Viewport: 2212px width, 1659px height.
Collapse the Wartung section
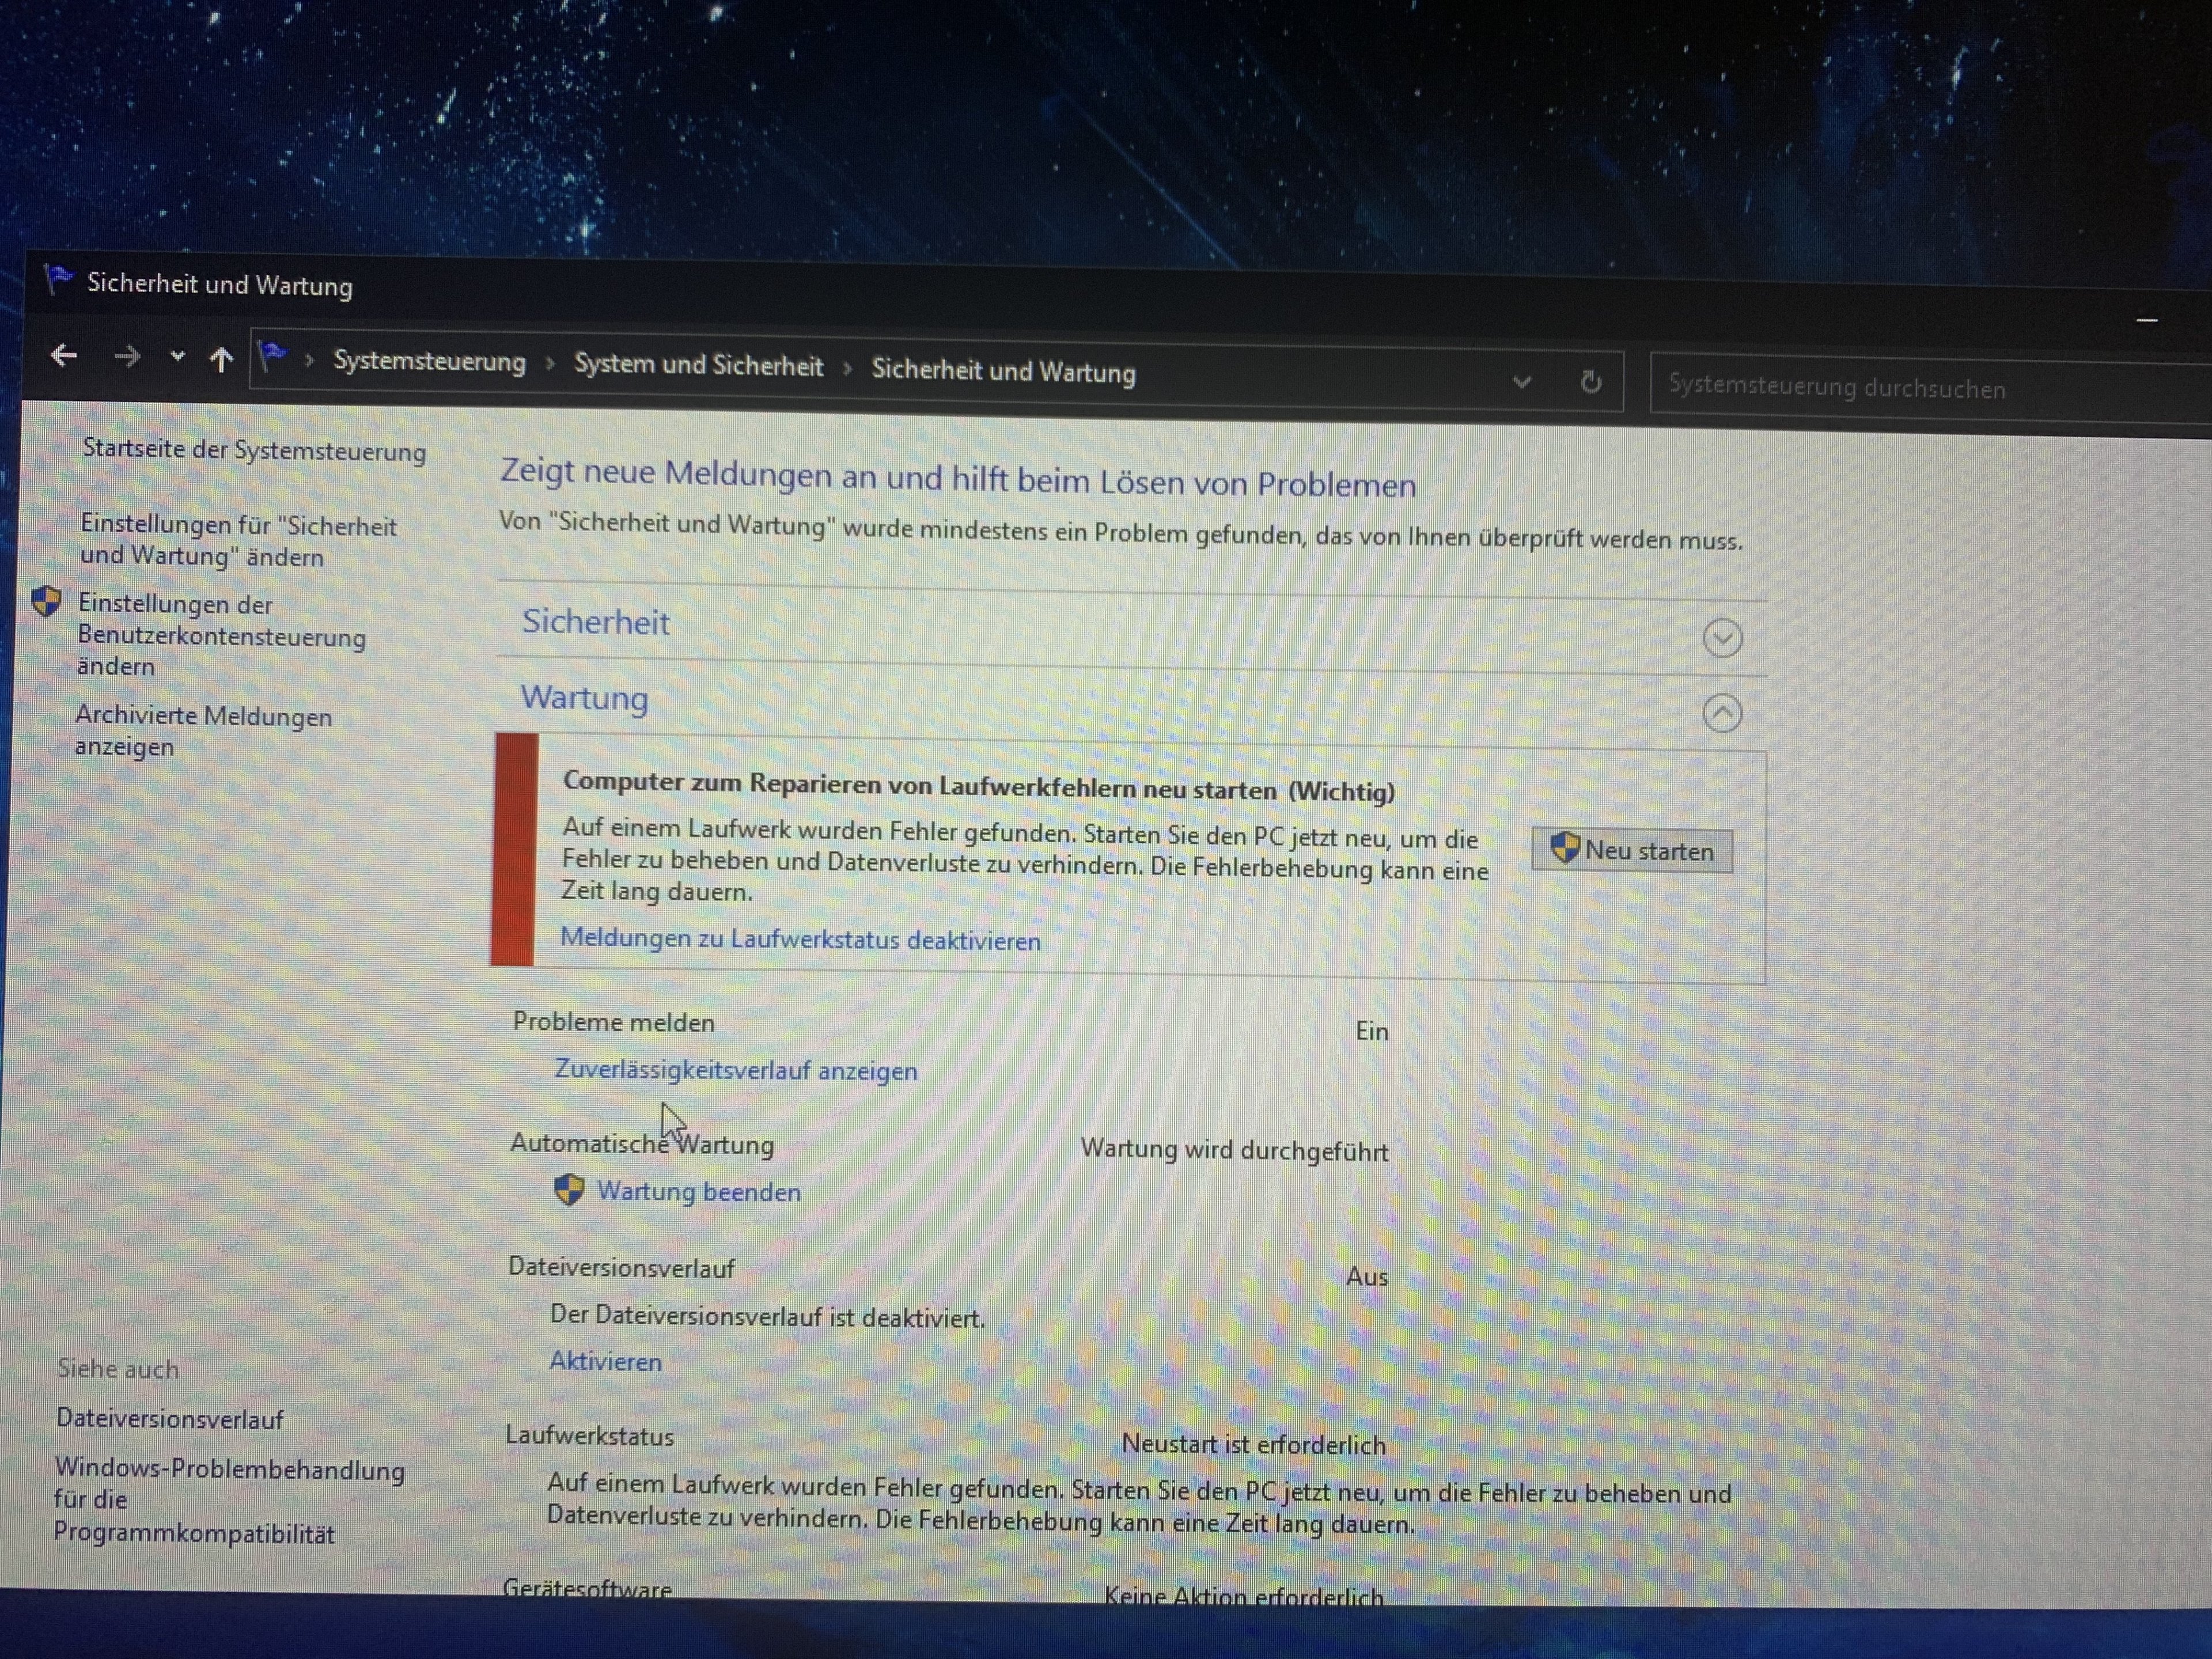pos(1721,713)
